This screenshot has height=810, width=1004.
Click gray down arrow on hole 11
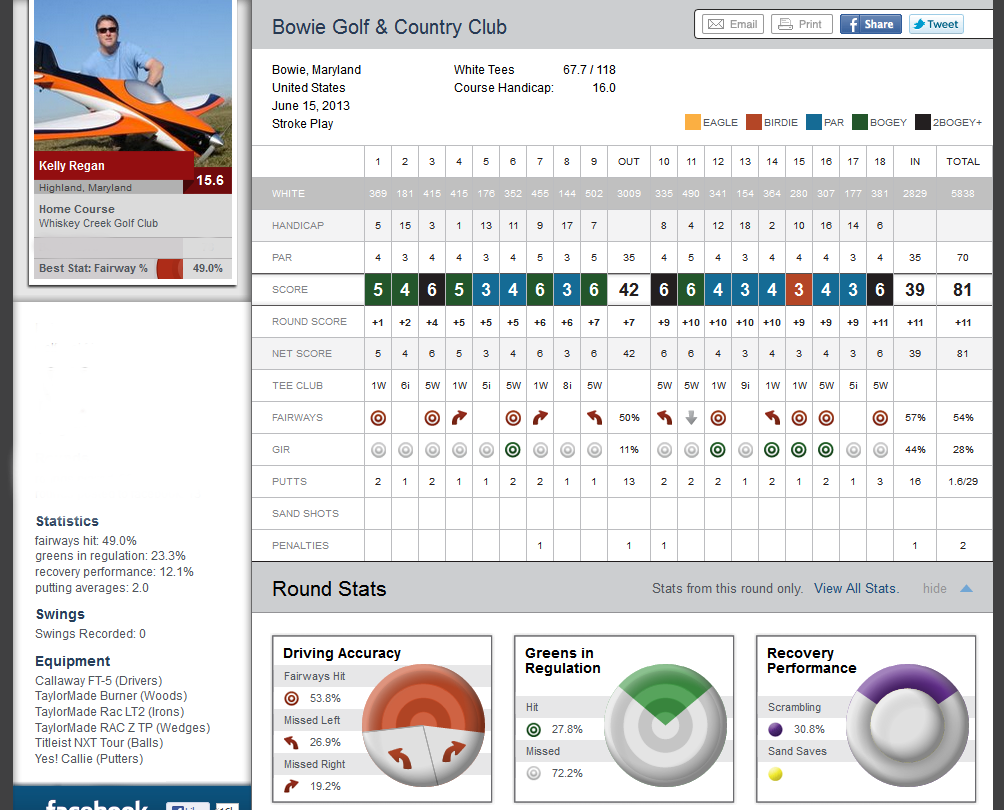[691, 418]
